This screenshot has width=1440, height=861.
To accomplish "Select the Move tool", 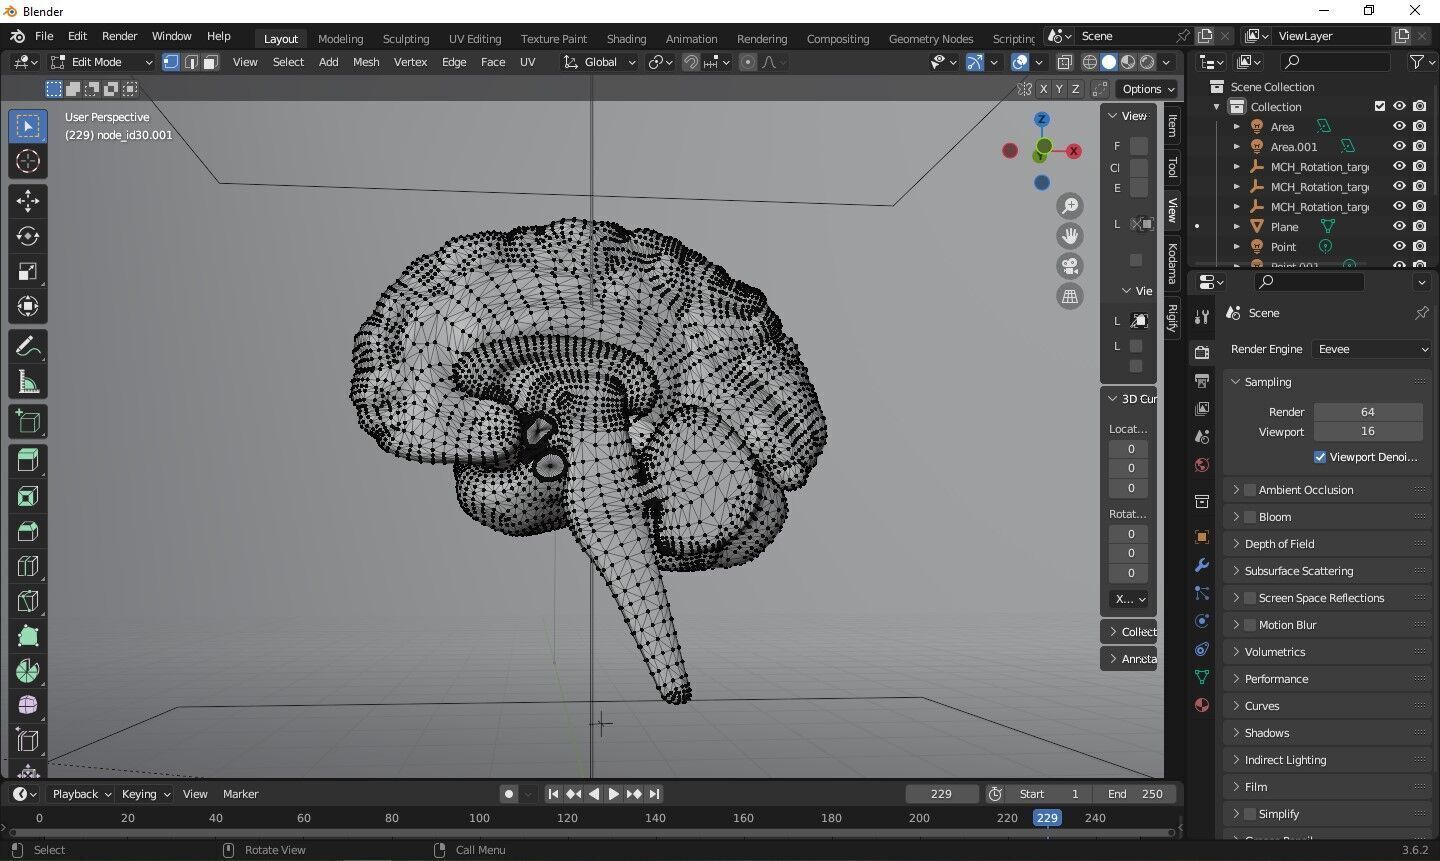I will point(28,200).
